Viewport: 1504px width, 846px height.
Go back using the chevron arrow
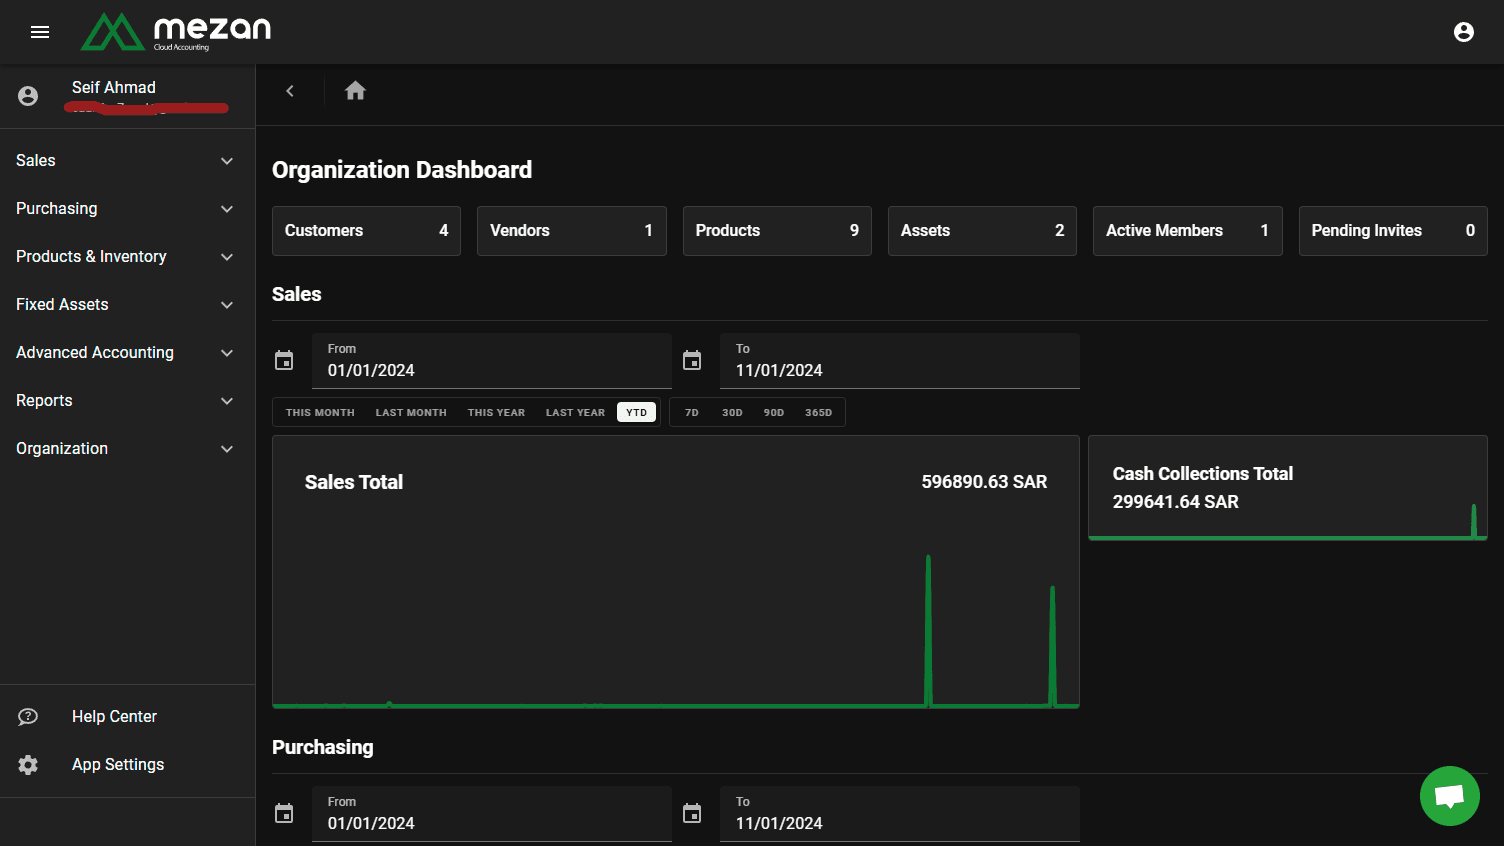click(290, 91)
